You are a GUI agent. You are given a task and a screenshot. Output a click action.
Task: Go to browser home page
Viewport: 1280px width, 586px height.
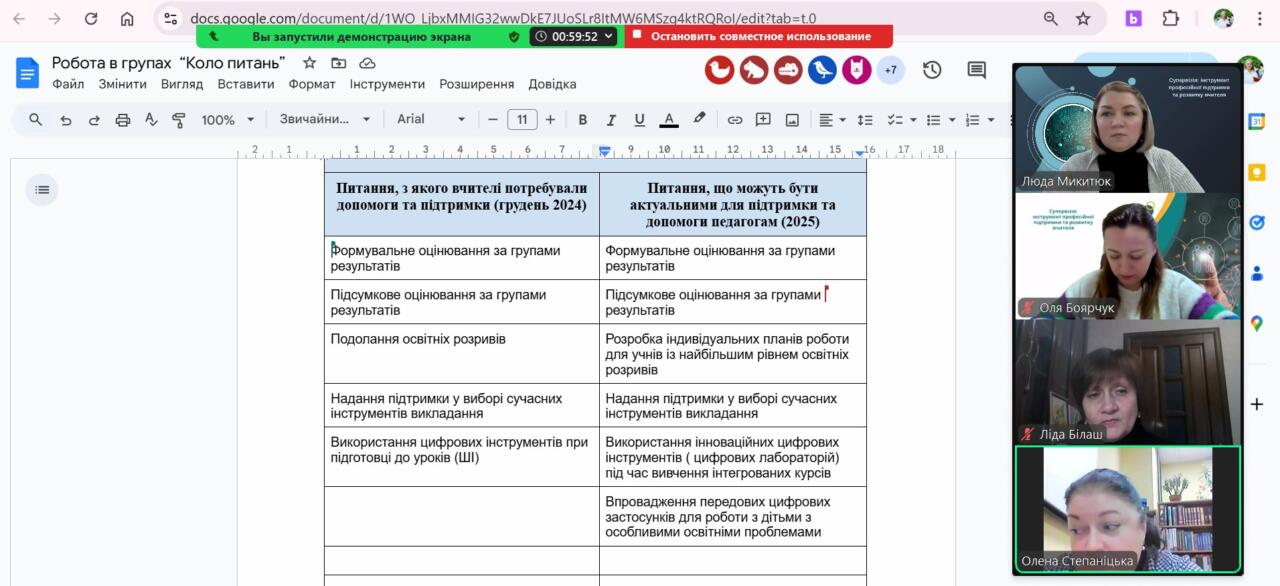[127, 18]
